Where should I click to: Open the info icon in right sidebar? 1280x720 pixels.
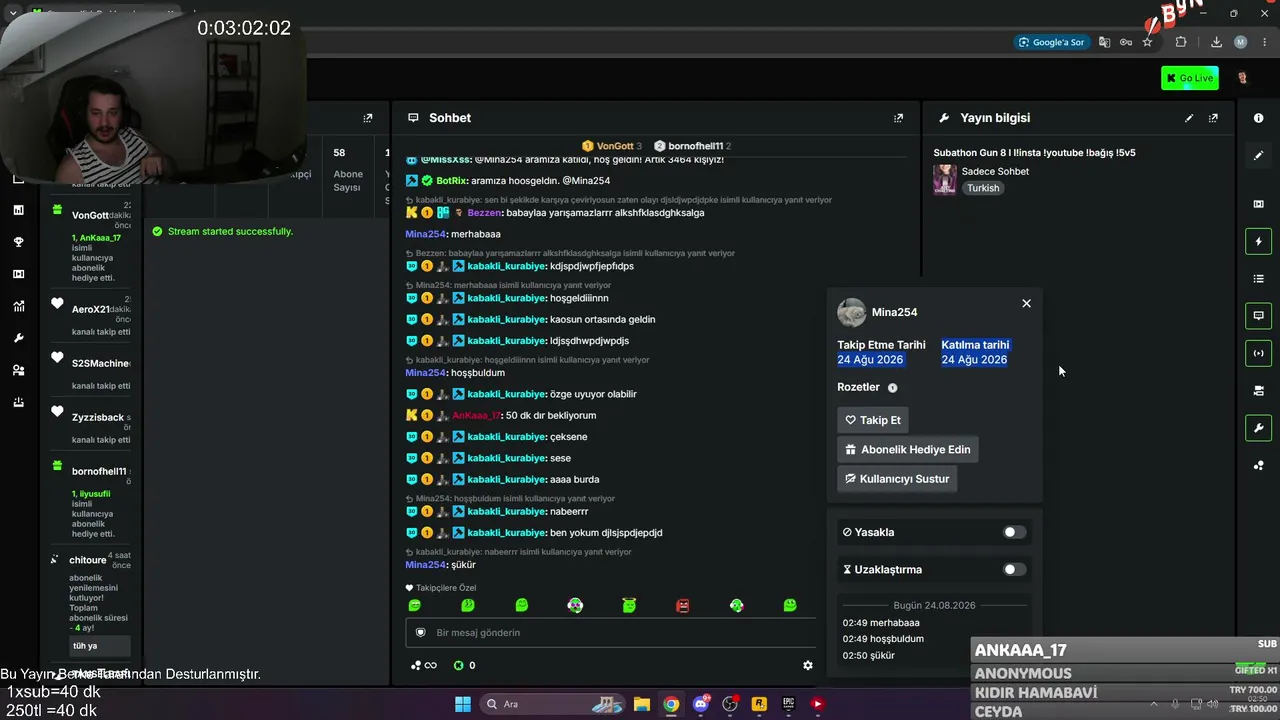[1258, 118]
